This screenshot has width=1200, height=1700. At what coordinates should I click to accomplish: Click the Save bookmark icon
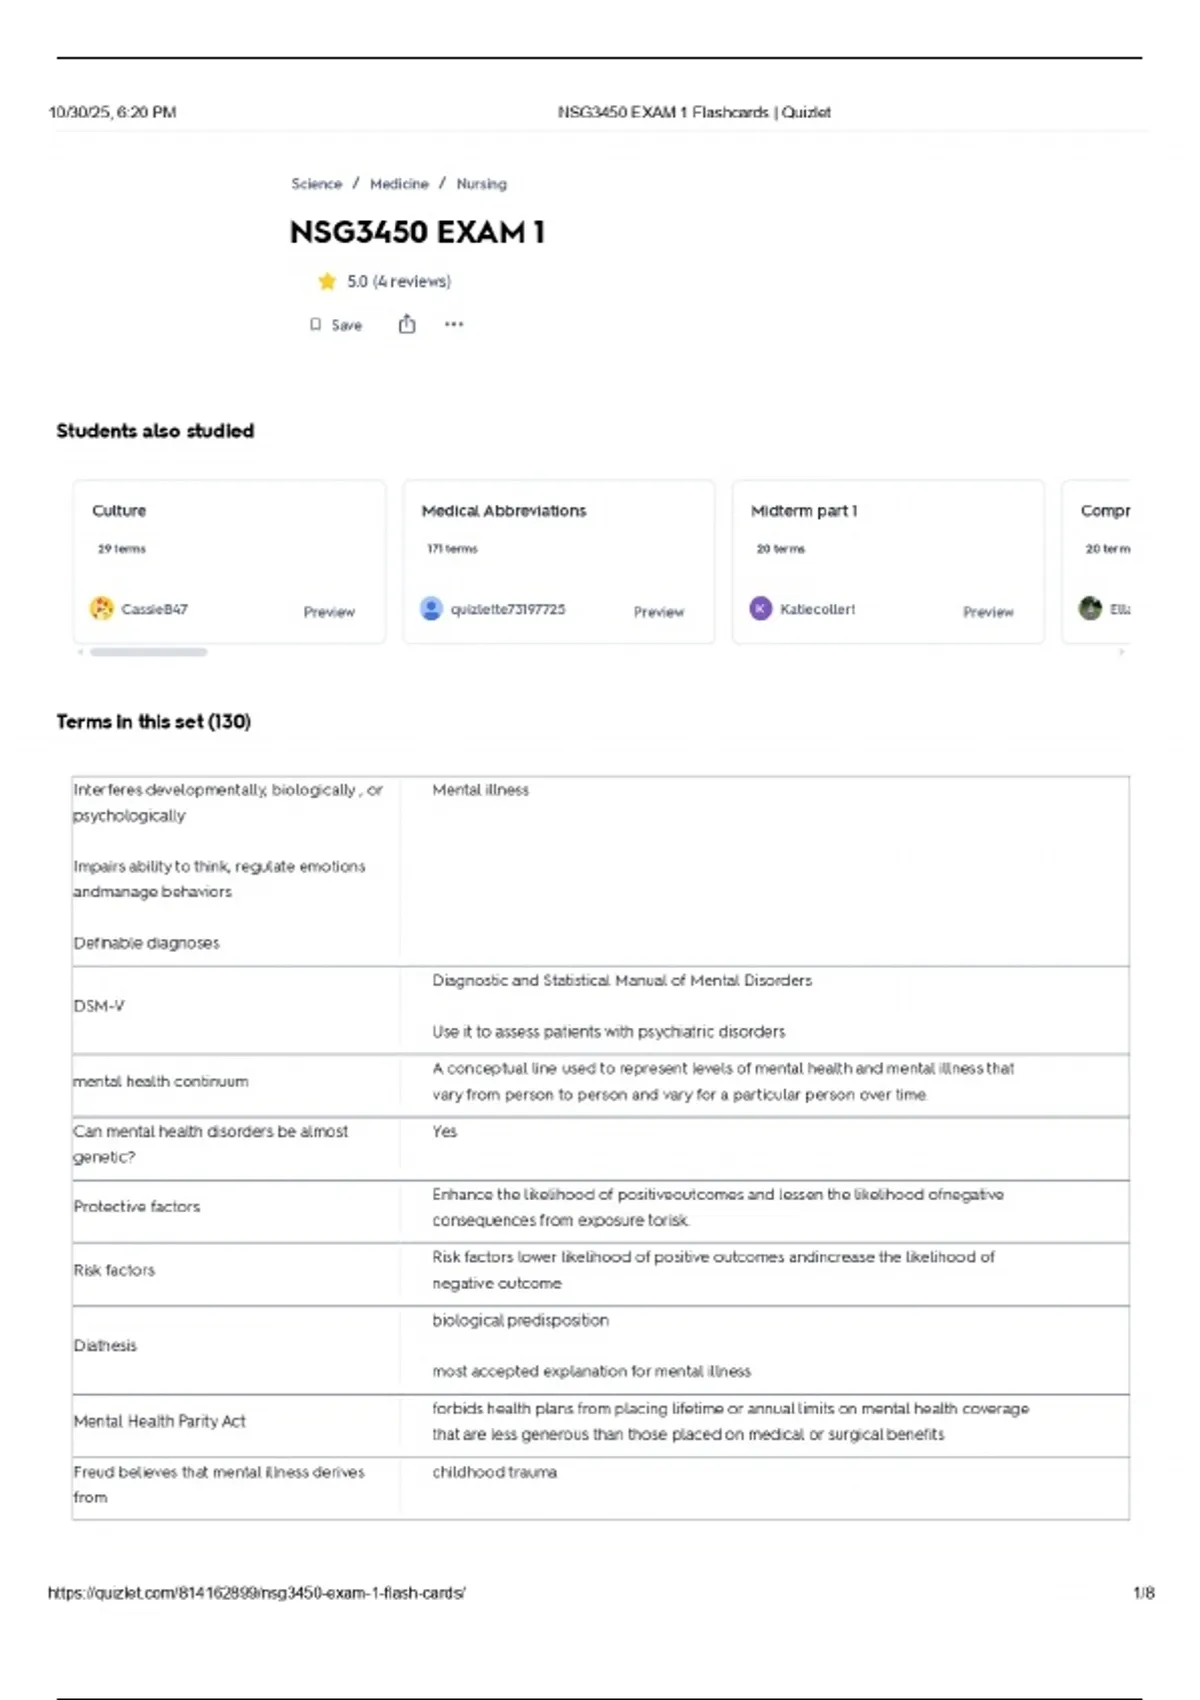(x=316, y=325)
